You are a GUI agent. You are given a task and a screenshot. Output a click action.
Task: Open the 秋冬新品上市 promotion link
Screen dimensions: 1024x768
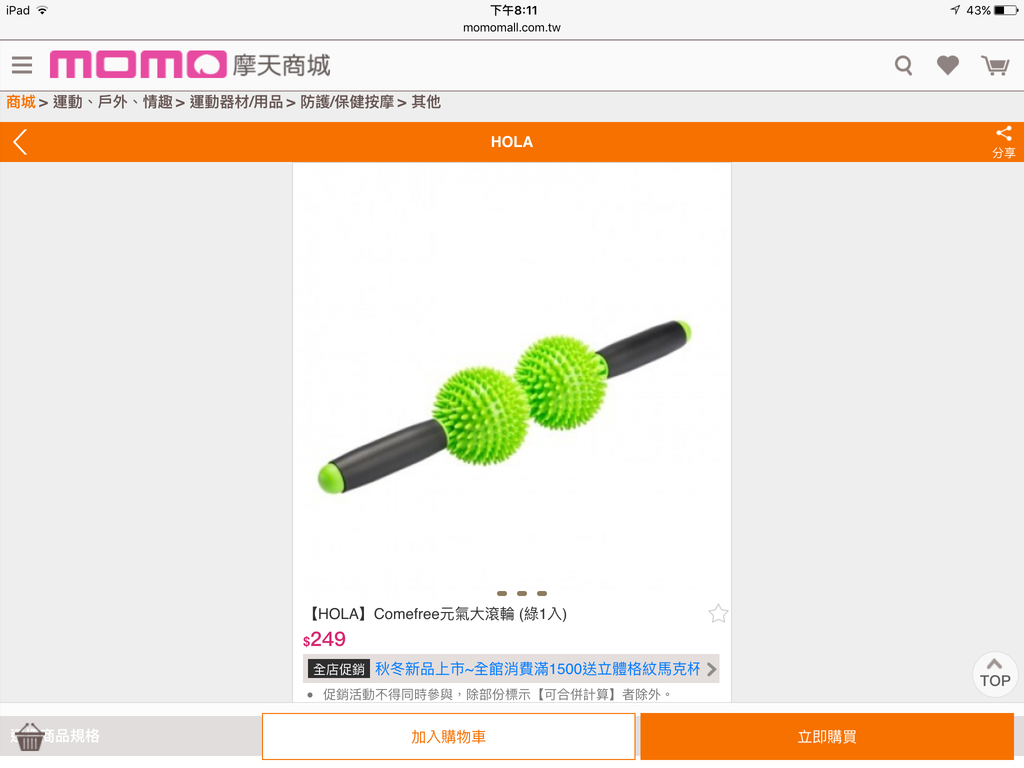point(537,669)
